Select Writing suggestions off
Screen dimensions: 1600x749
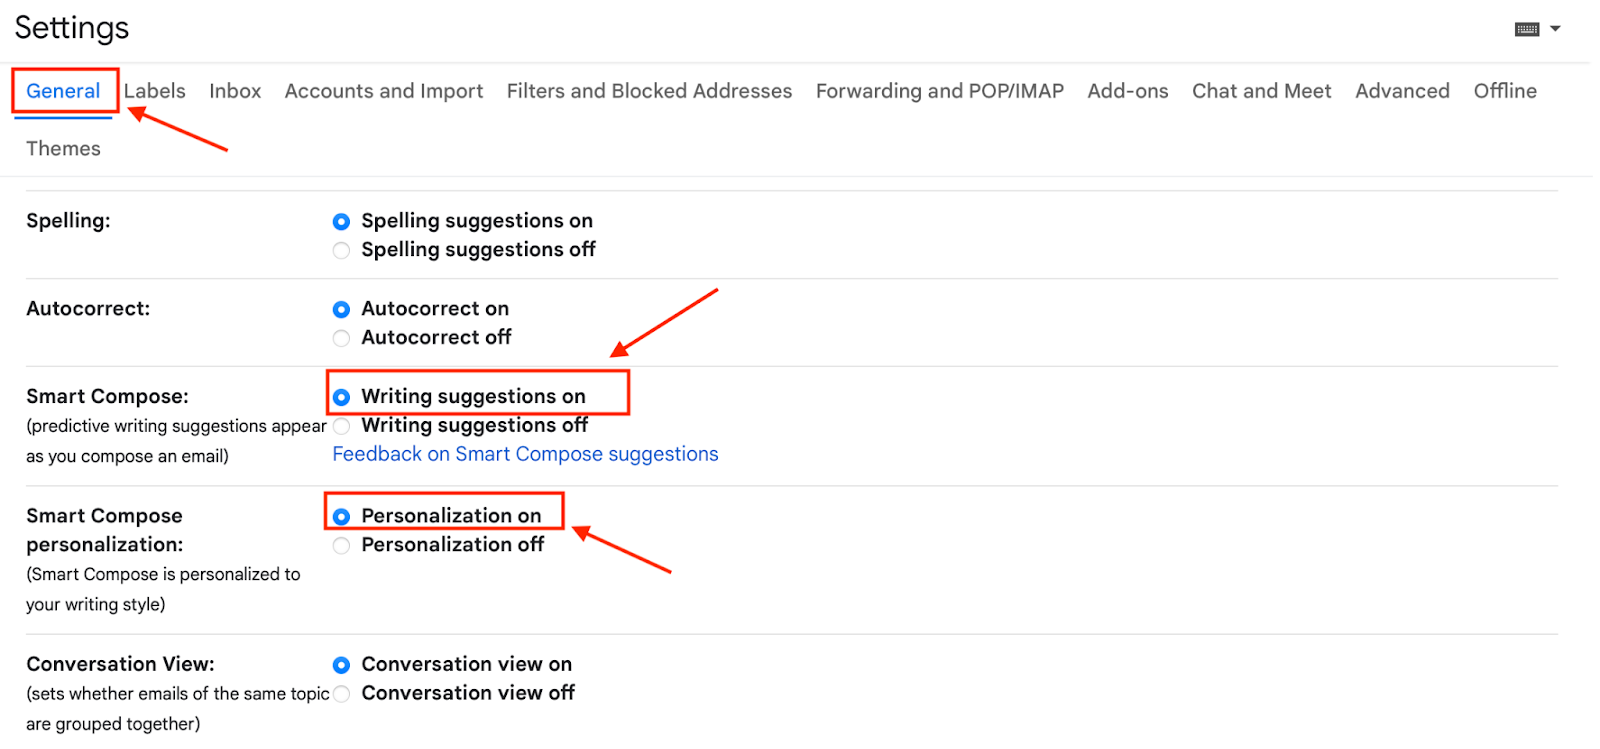pyautogui.click(x=341, y=425)
